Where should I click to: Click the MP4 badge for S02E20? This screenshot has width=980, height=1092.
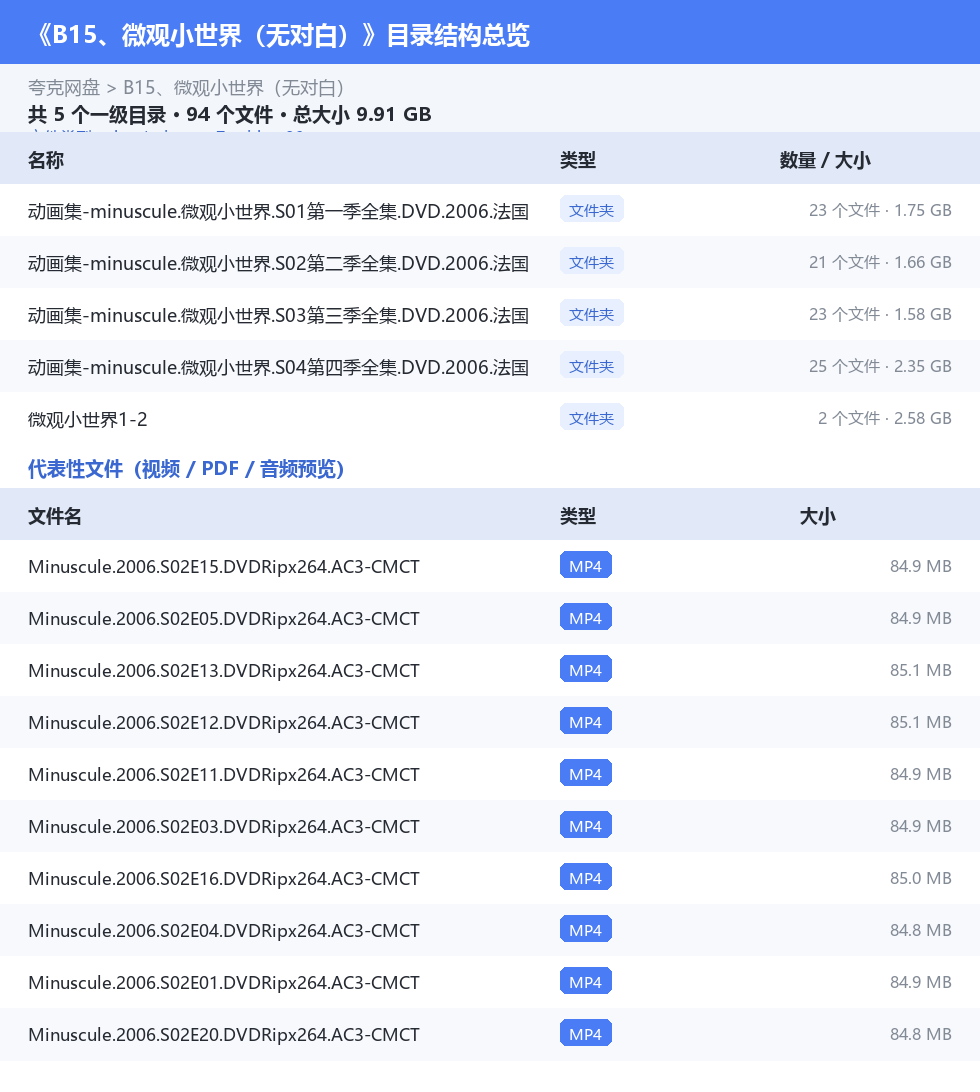click(x=586, y=1034)
